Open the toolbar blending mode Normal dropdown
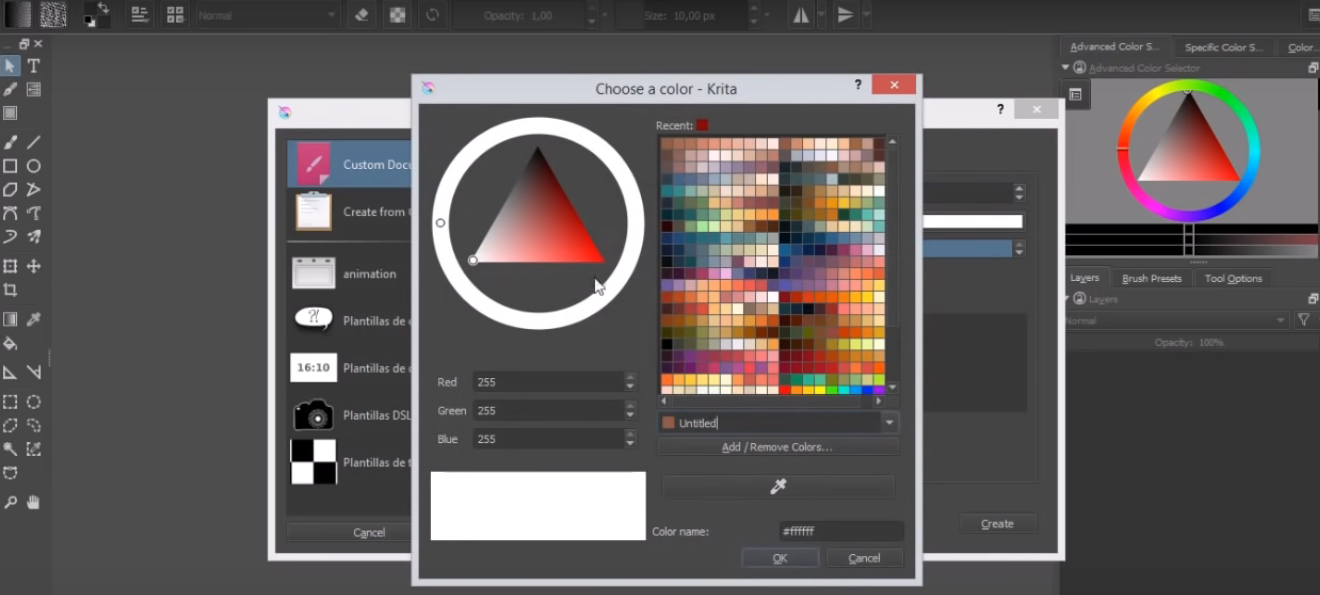 click(267, 15)
